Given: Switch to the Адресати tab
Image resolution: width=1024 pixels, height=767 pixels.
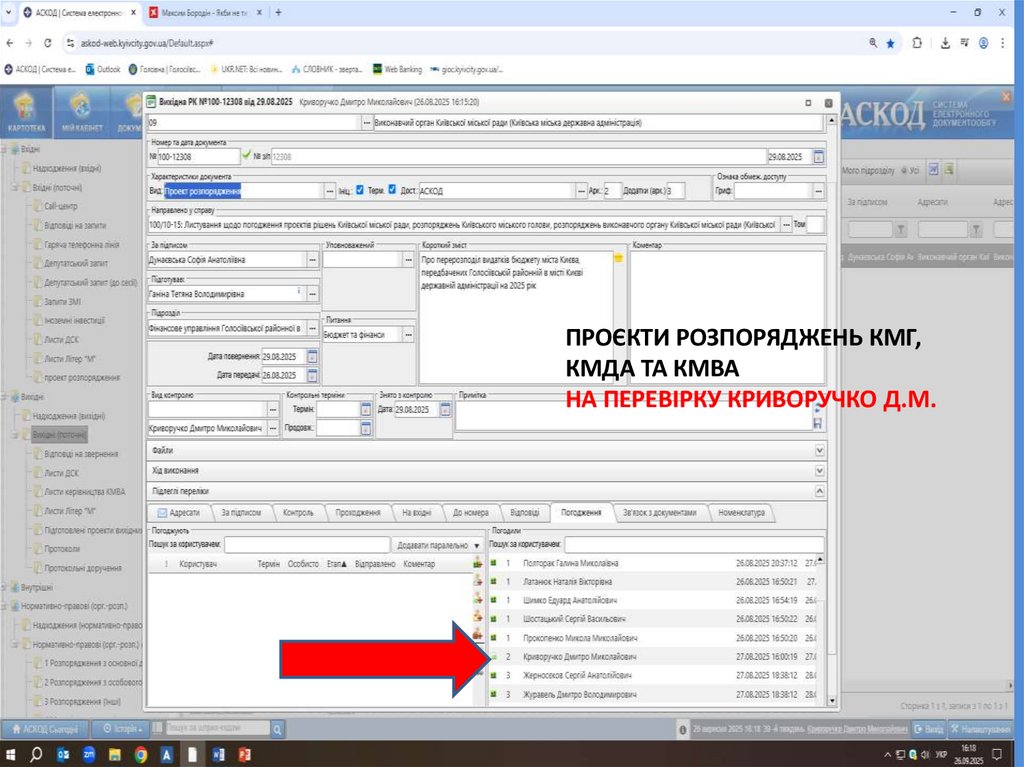Looking at the screenshot, I should (178, 513).
